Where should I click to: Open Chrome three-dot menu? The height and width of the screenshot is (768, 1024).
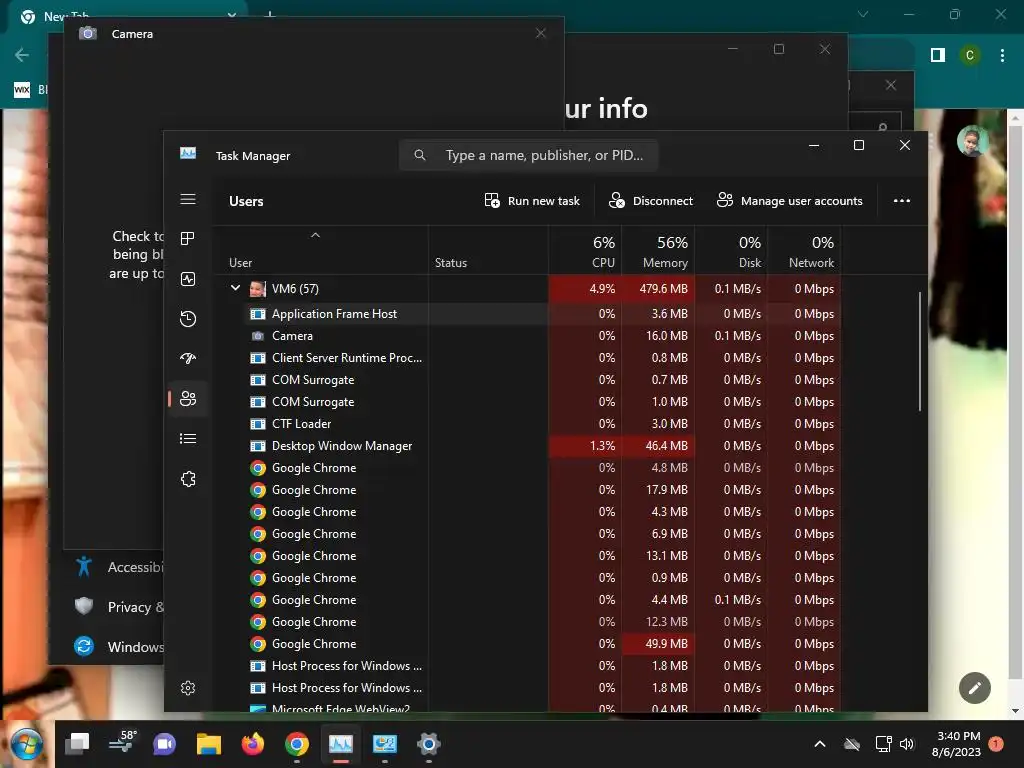tap(1002, 56)
